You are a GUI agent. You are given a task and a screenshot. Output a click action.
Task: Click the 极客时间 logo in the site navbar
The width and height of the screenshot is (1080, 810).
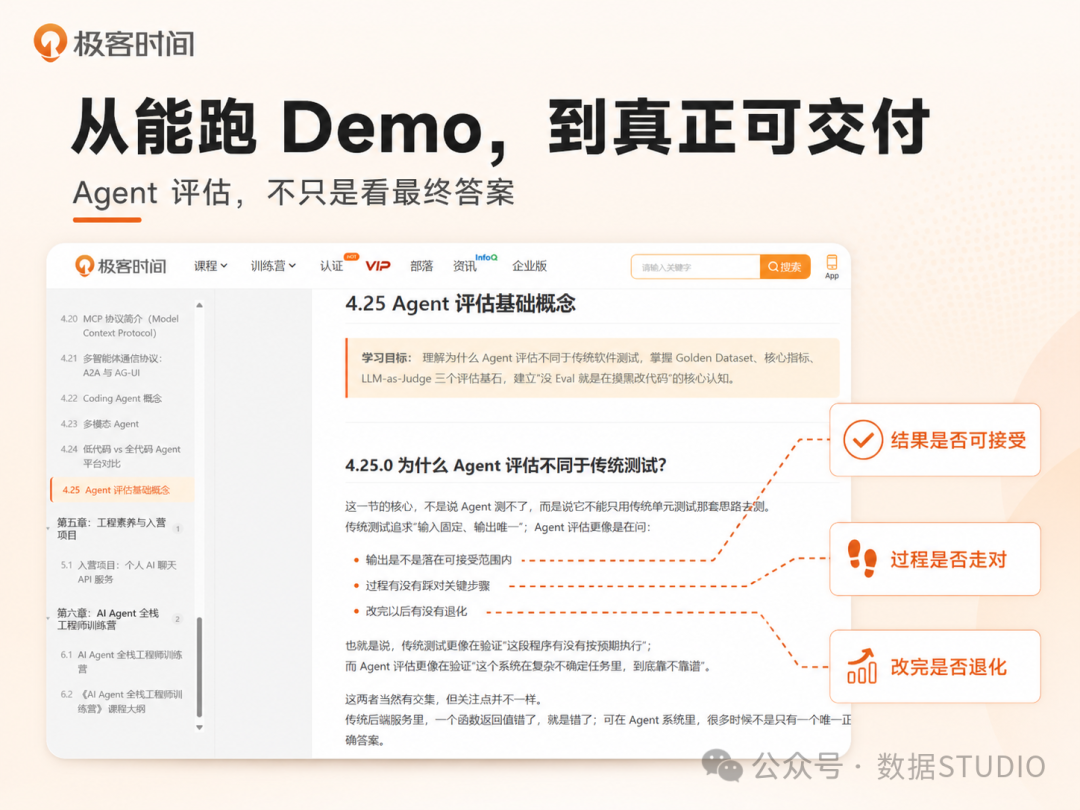[x=121, y=266]
